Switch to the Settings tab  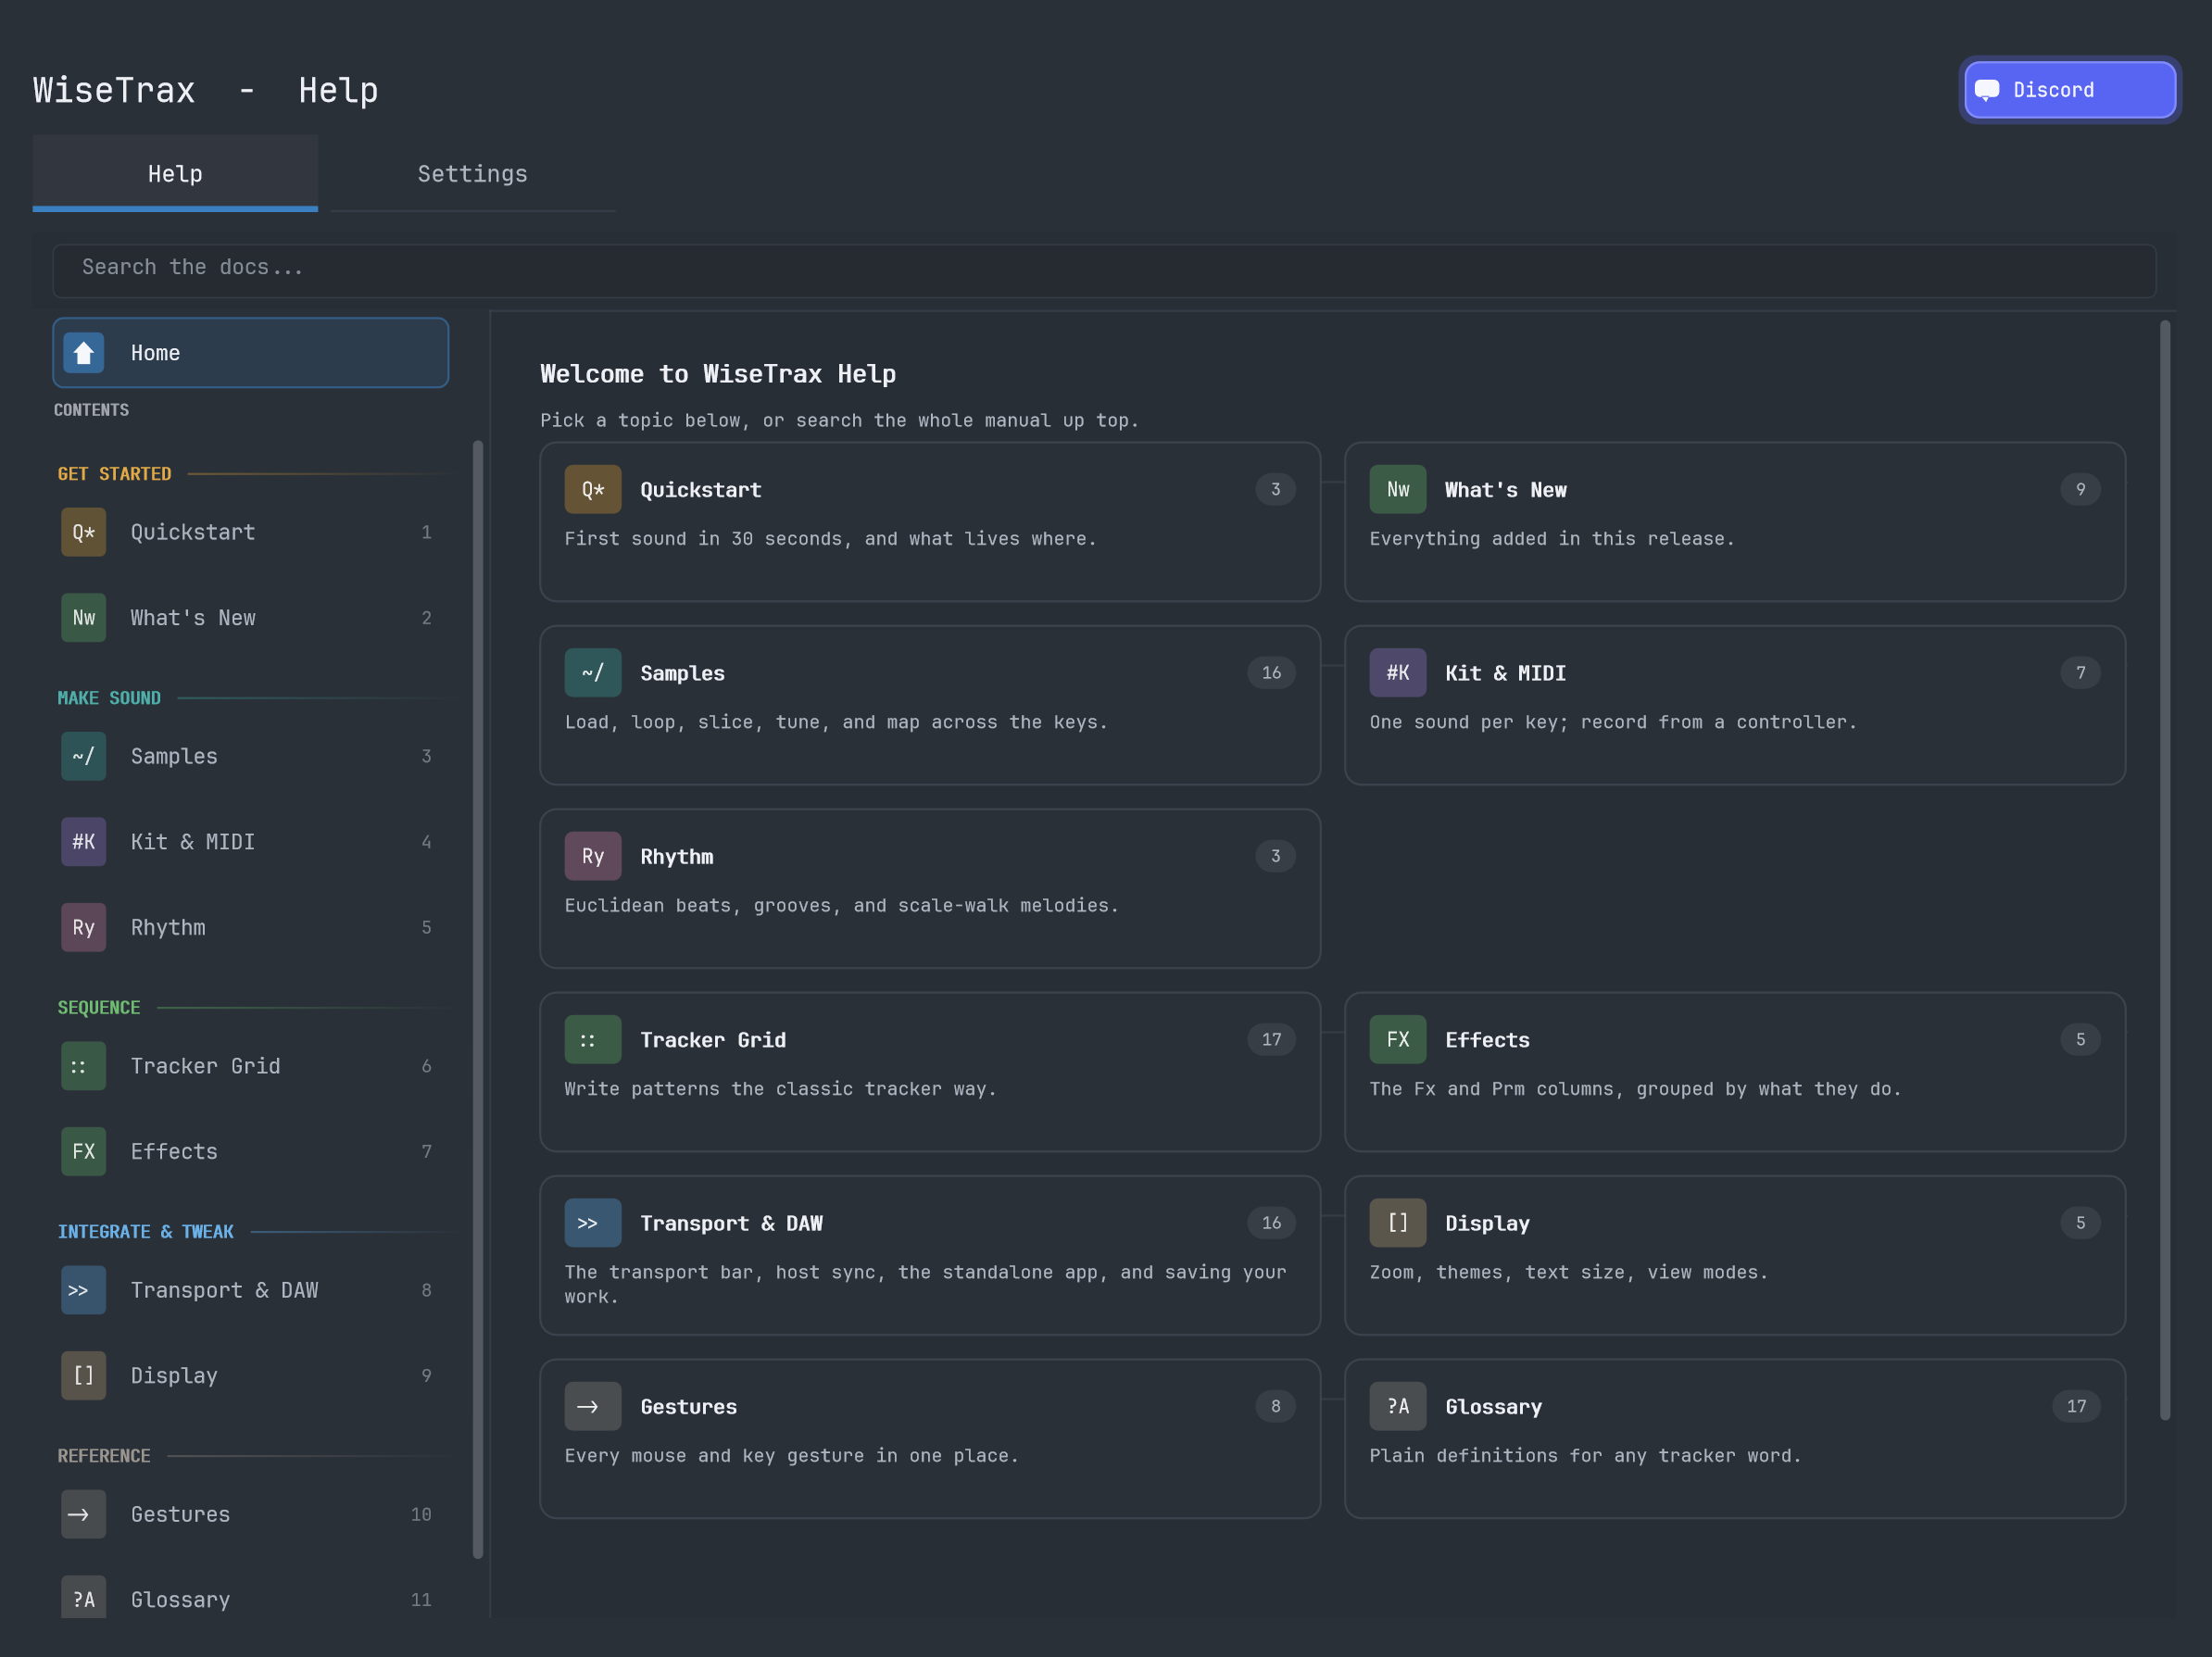click(472, 173)
